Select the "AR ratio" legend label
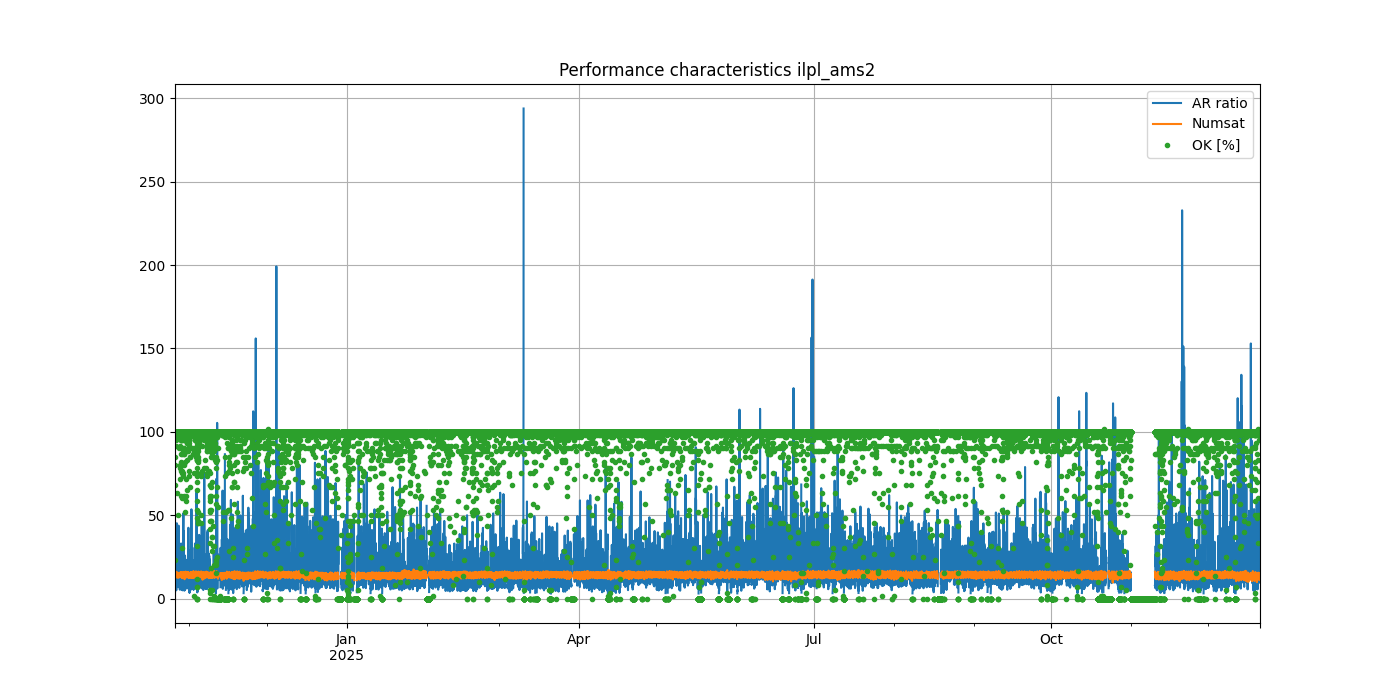The height and width of the screenshot is (700, 1400). pos(1219,103)
